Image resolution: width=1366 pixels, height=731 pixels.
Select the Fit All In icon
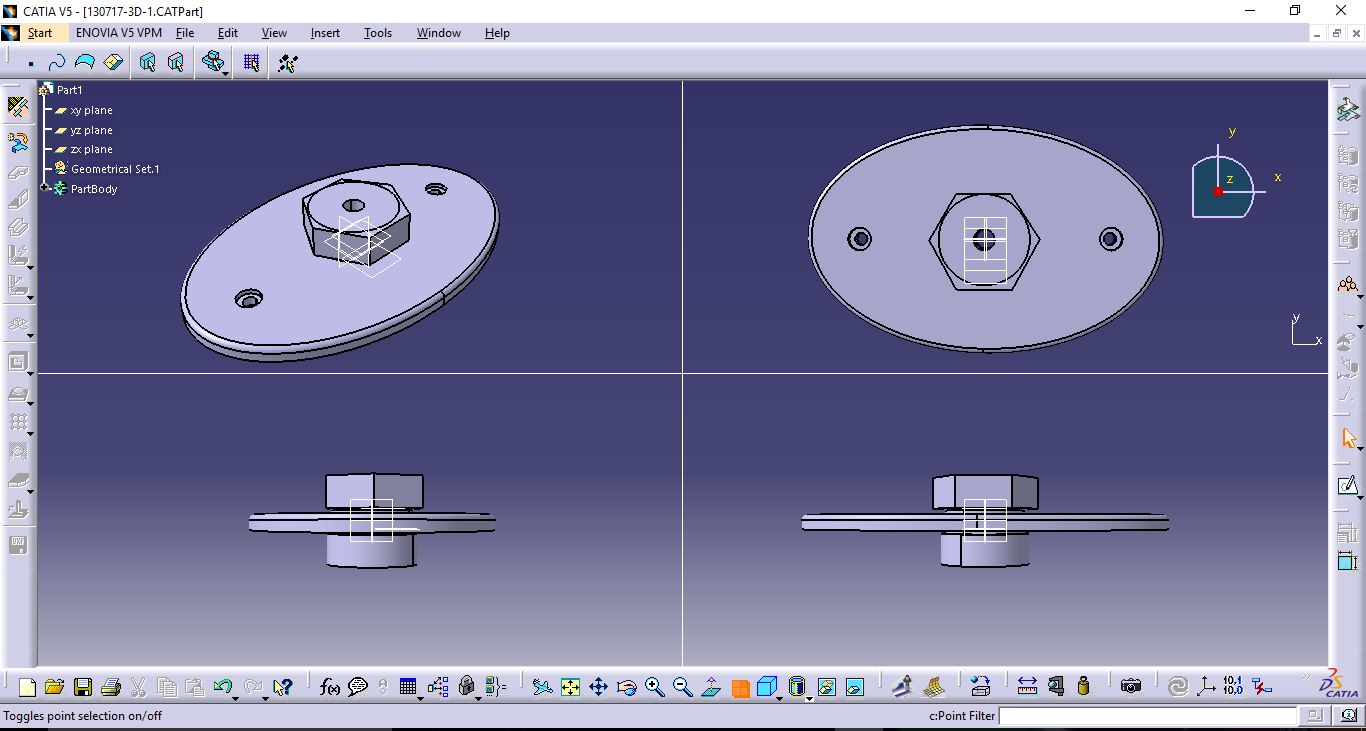pyautogui.click(x=570, y=687)
